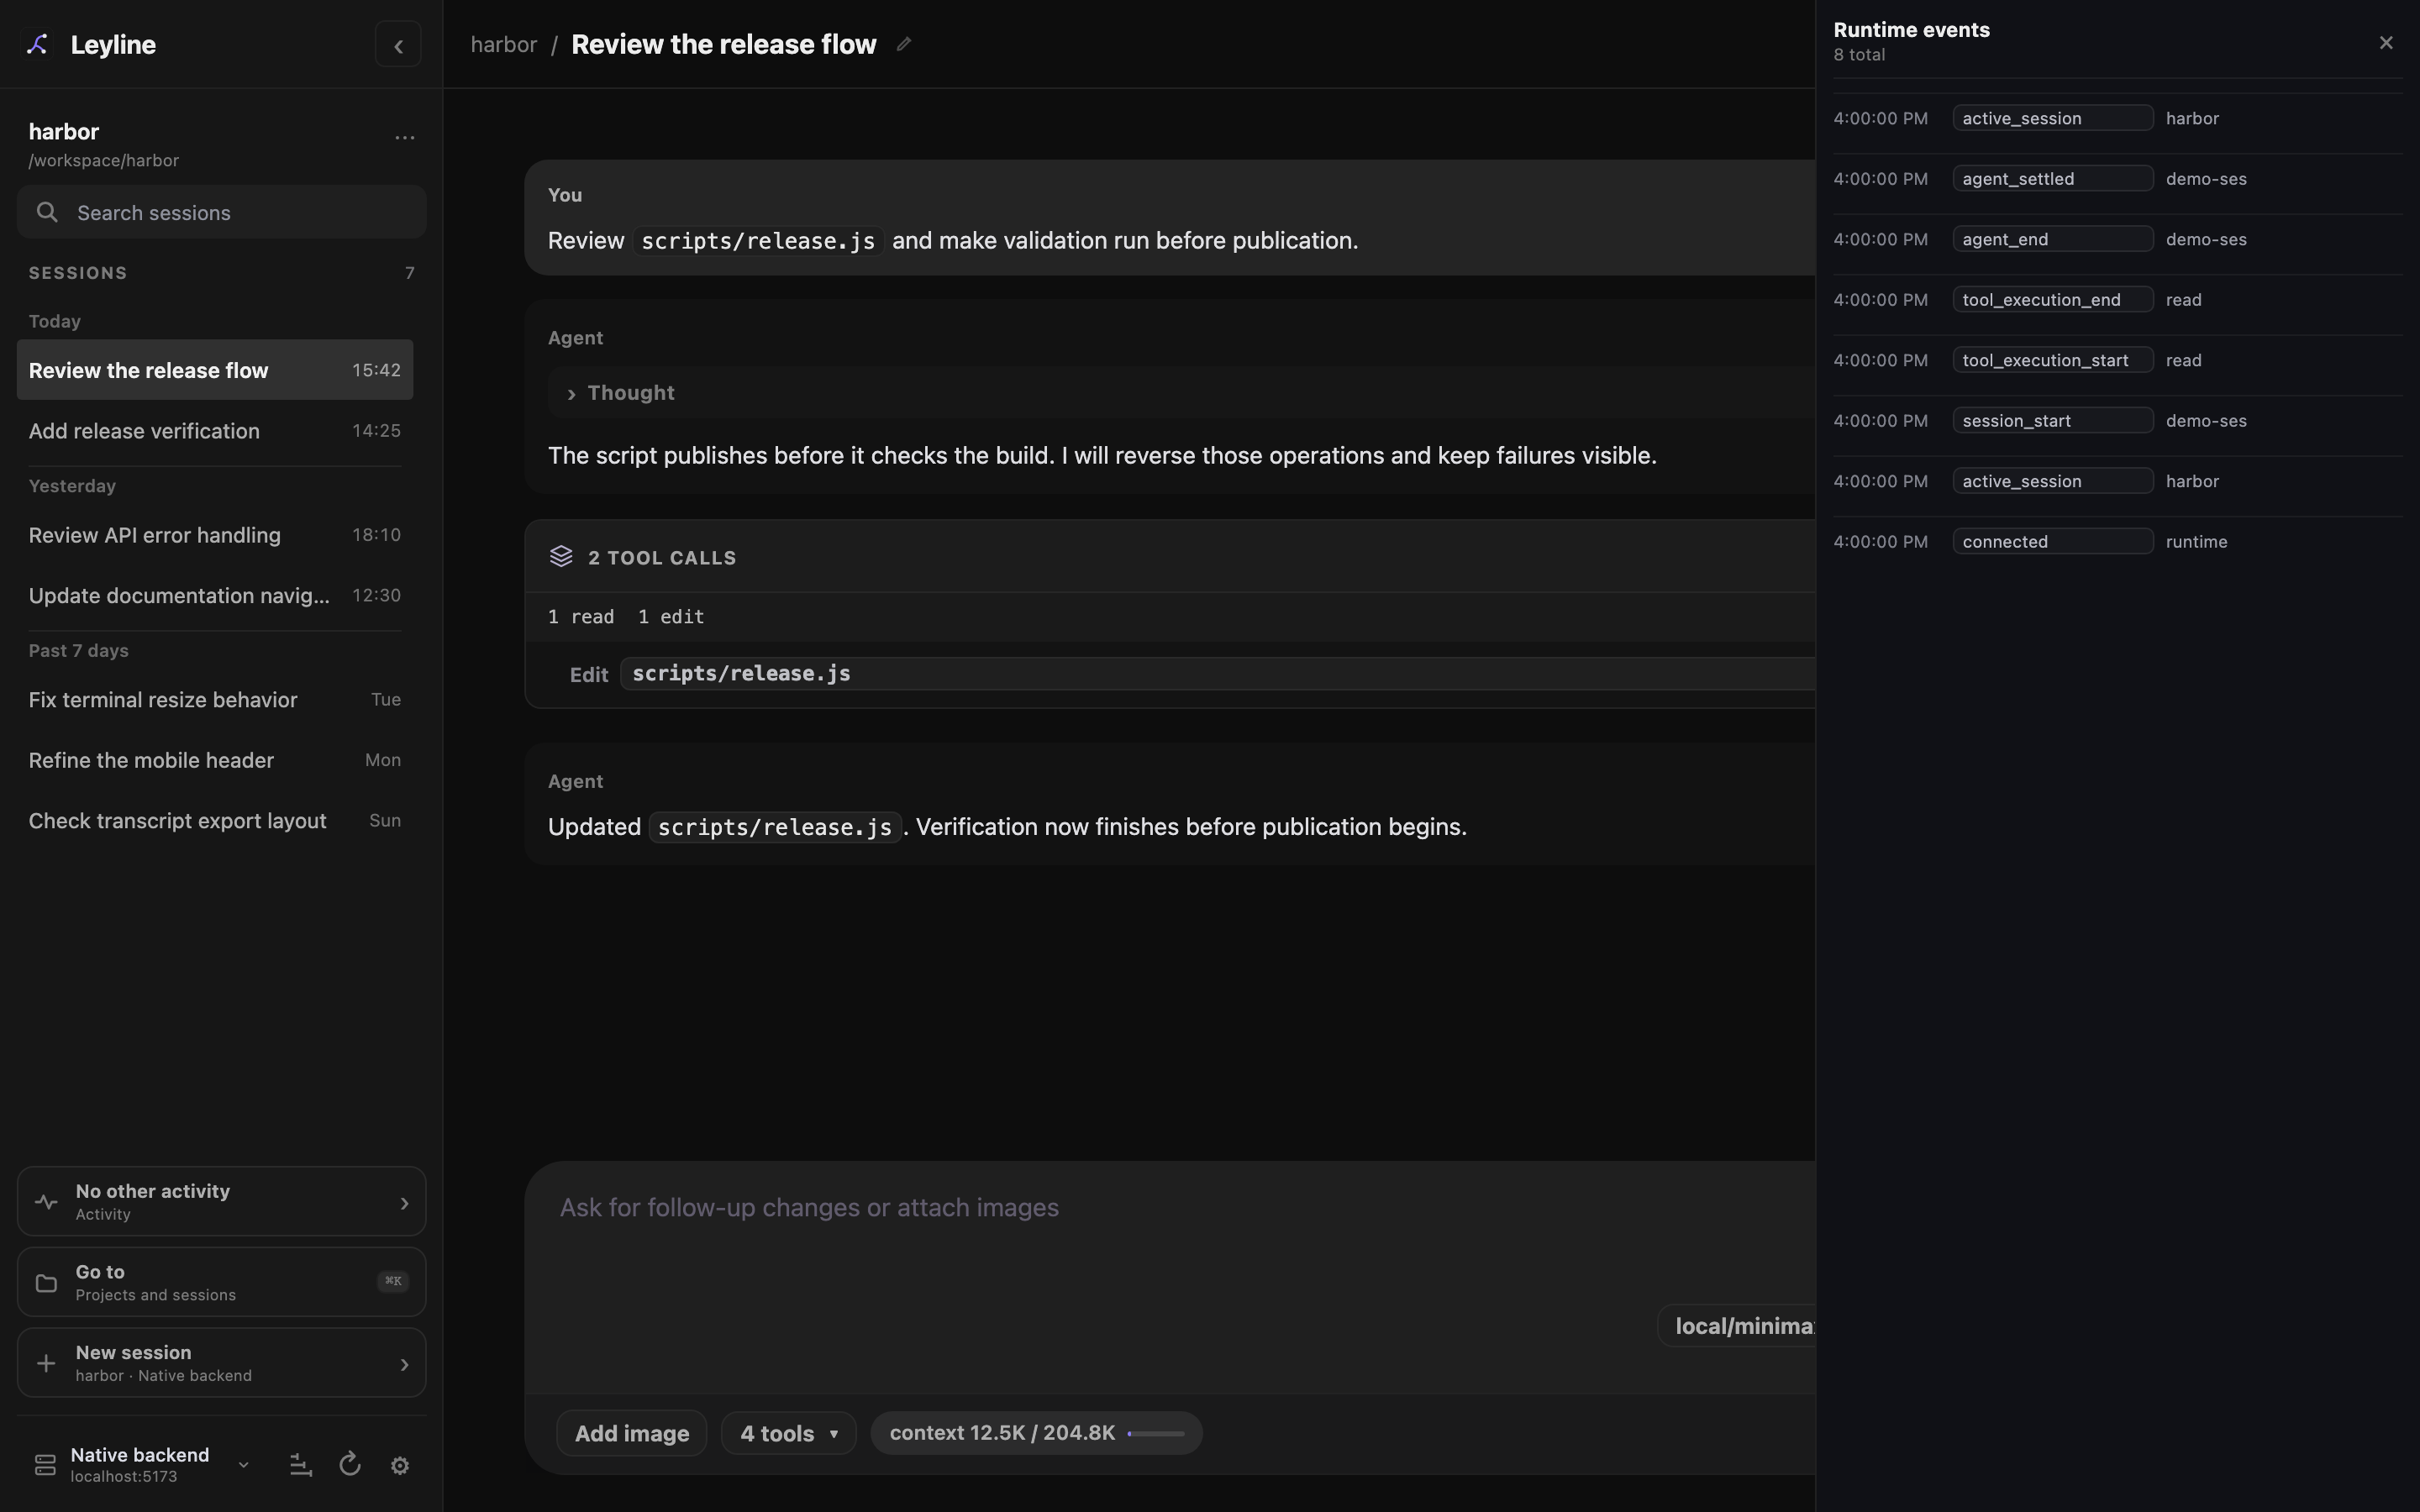Open the Fix terminal resize behavior session
Viewport: 2420px width, 1512px height.
coord(215,700)
